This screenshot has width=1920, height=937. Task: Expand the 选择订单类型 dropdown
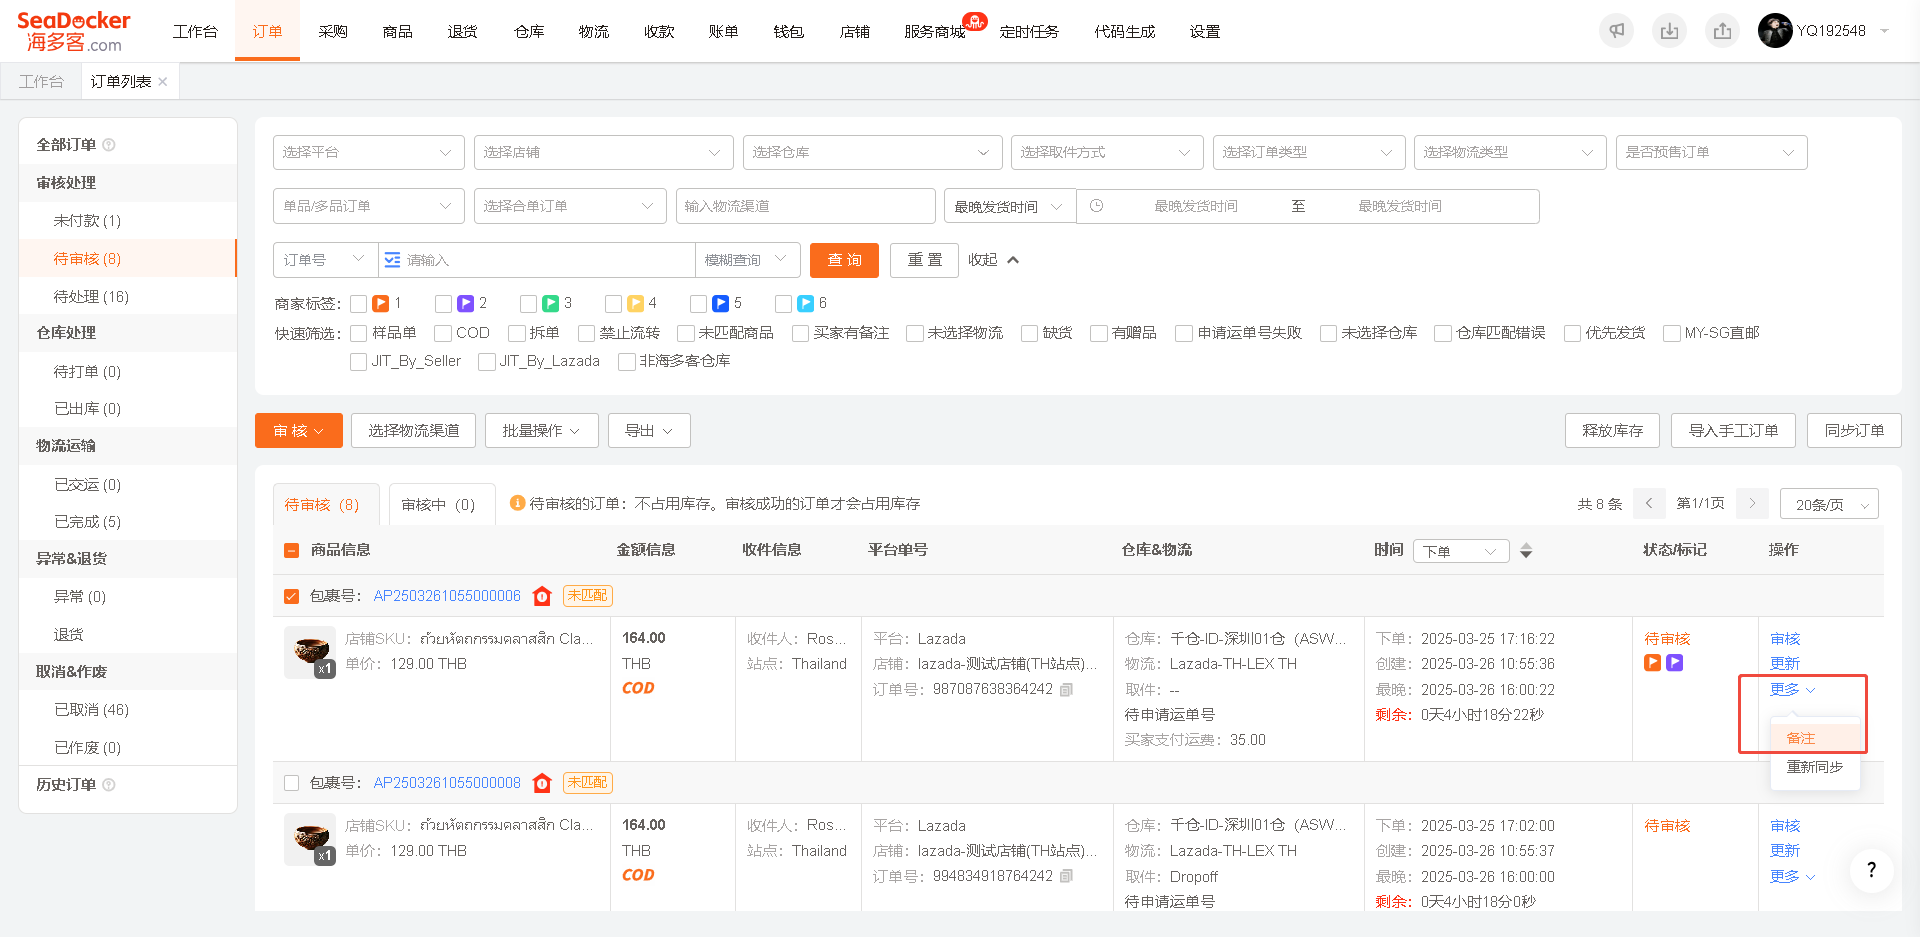pyautogui.click(x=1309, y=152)
